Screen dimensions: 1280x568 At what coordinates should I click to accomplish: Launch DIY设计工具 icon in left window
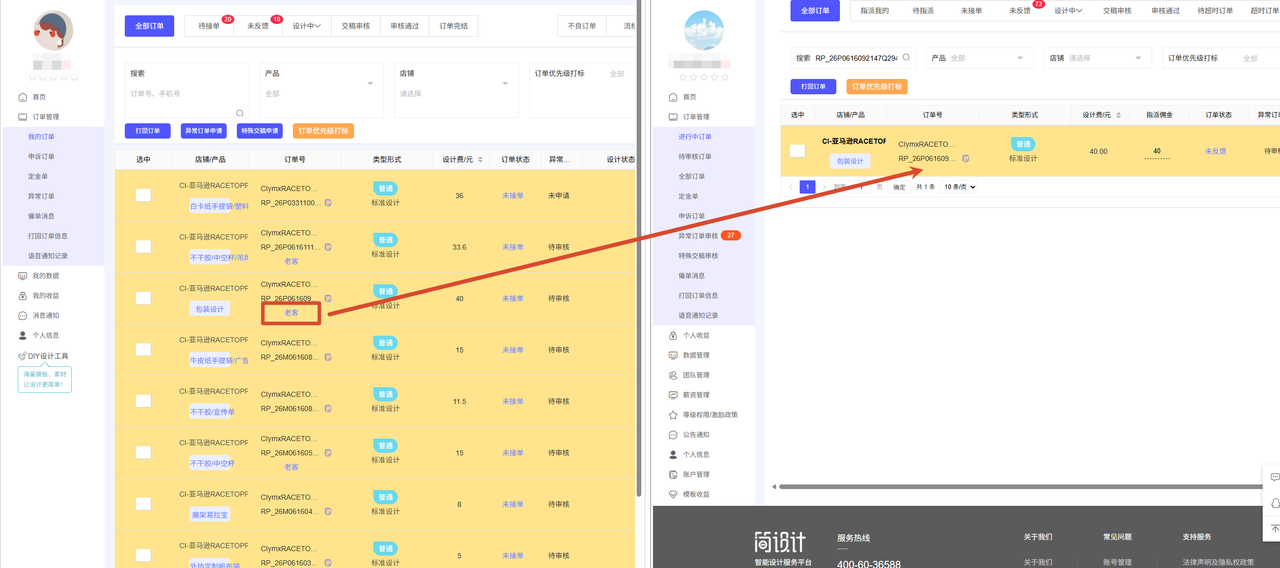(x=21, y=356)
